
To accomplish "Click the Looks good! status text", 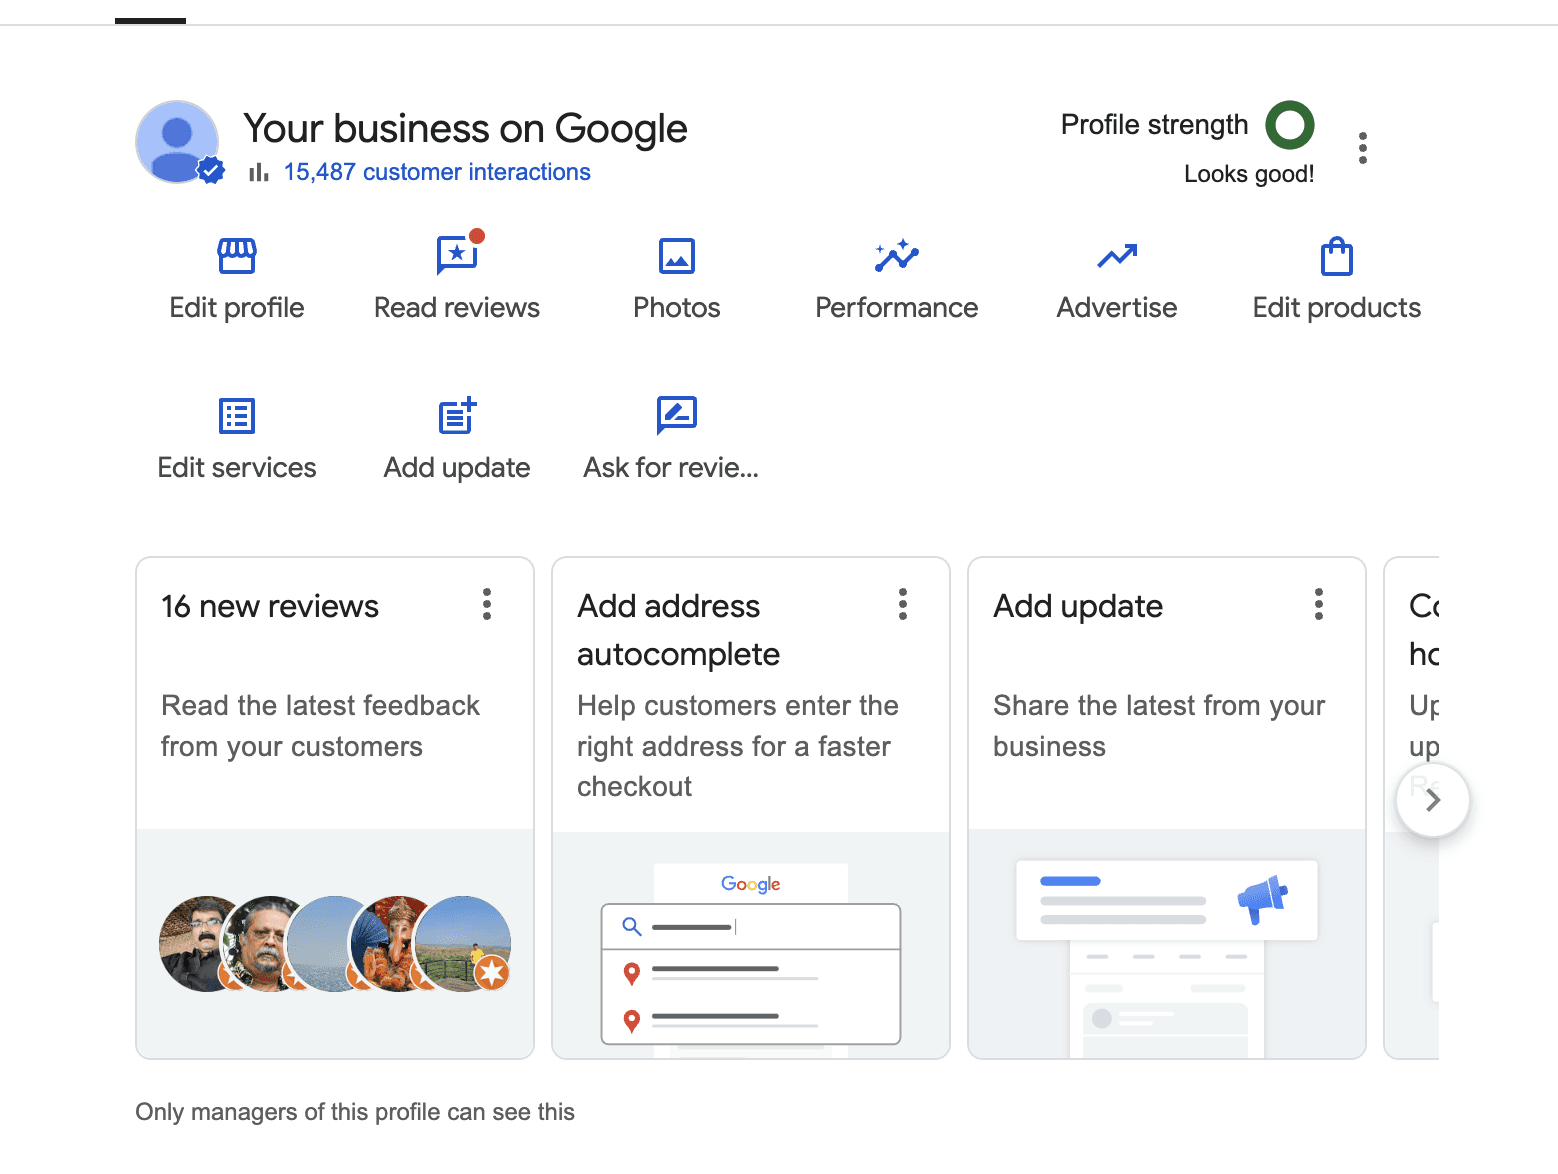I will pyautogui.click(x=1249, y=174).
